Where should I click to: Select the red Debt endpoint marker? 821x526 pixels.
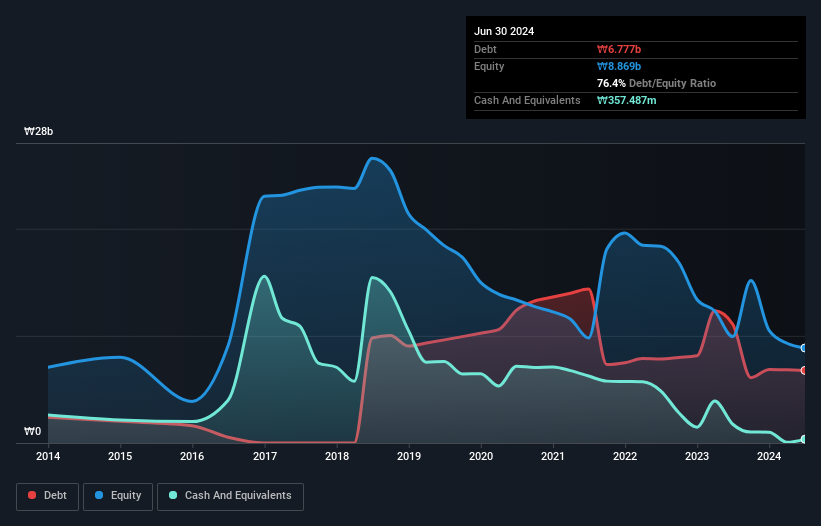coord(804,371)
